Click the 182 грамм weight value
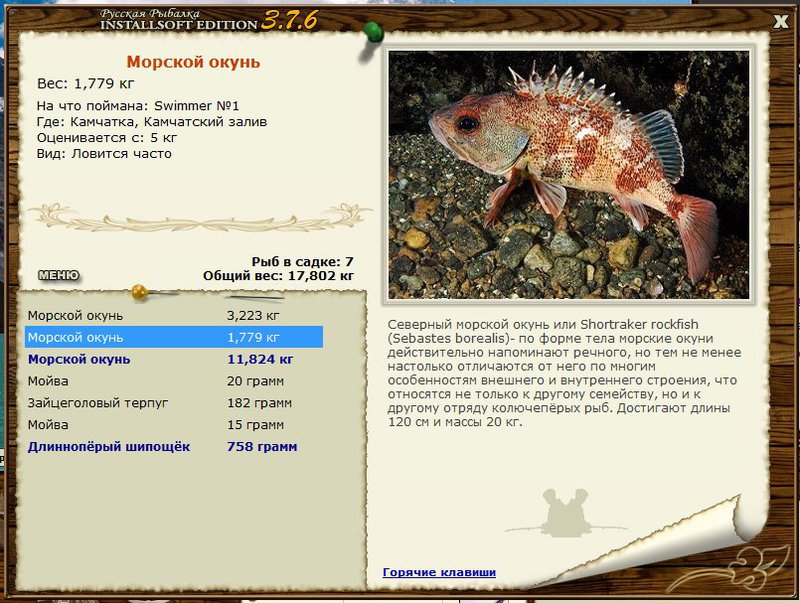 [x=259, y=403]
